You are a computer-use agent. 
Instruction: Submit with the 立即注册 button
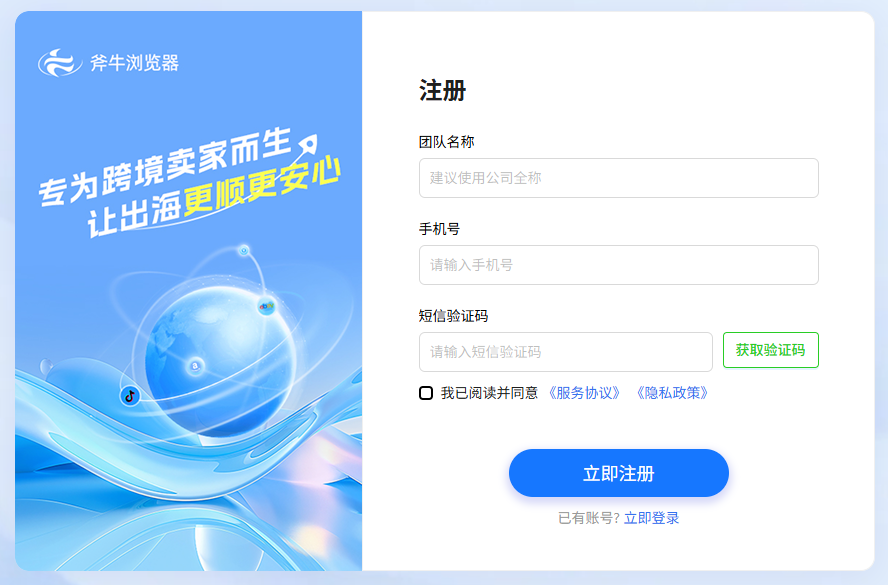[618, 473]
